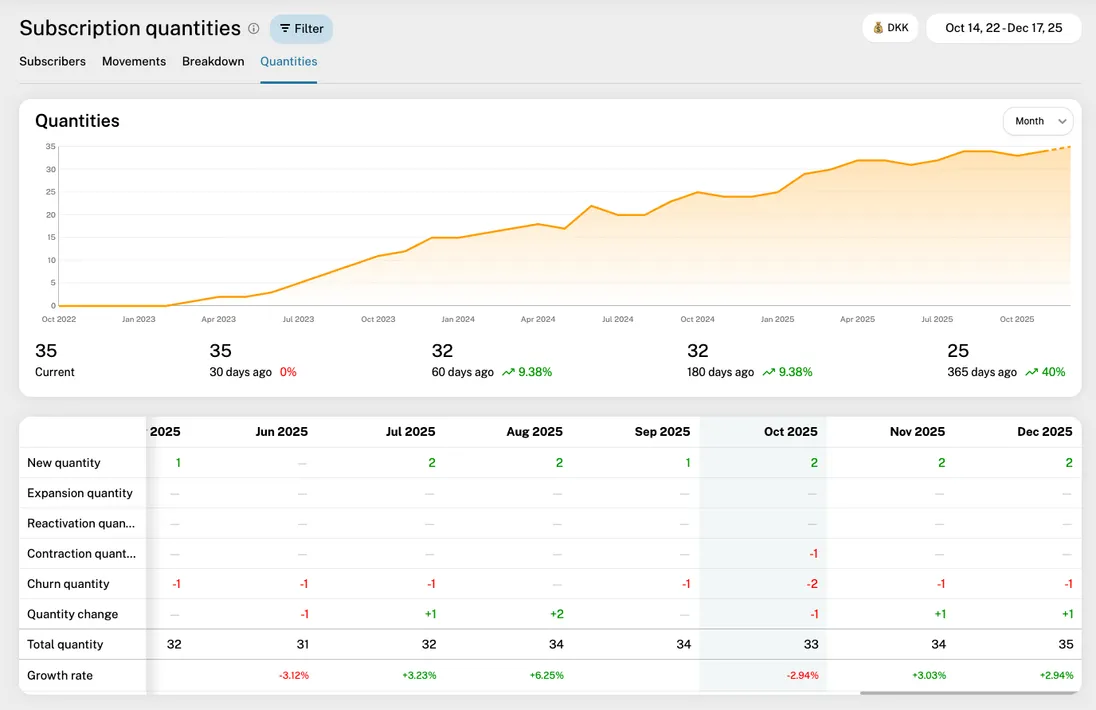The height and width of the screenshot is (710, 1096).
Task: Select the DKK currency button
Action: pos(890,27)
